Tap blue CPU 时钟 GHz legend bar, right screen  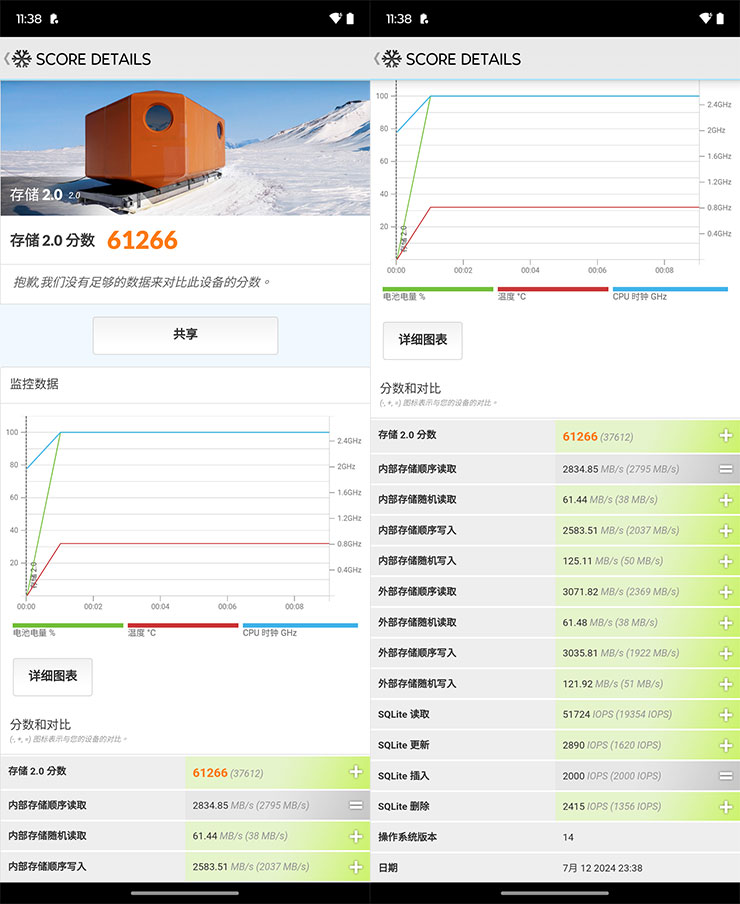(670, 289)
